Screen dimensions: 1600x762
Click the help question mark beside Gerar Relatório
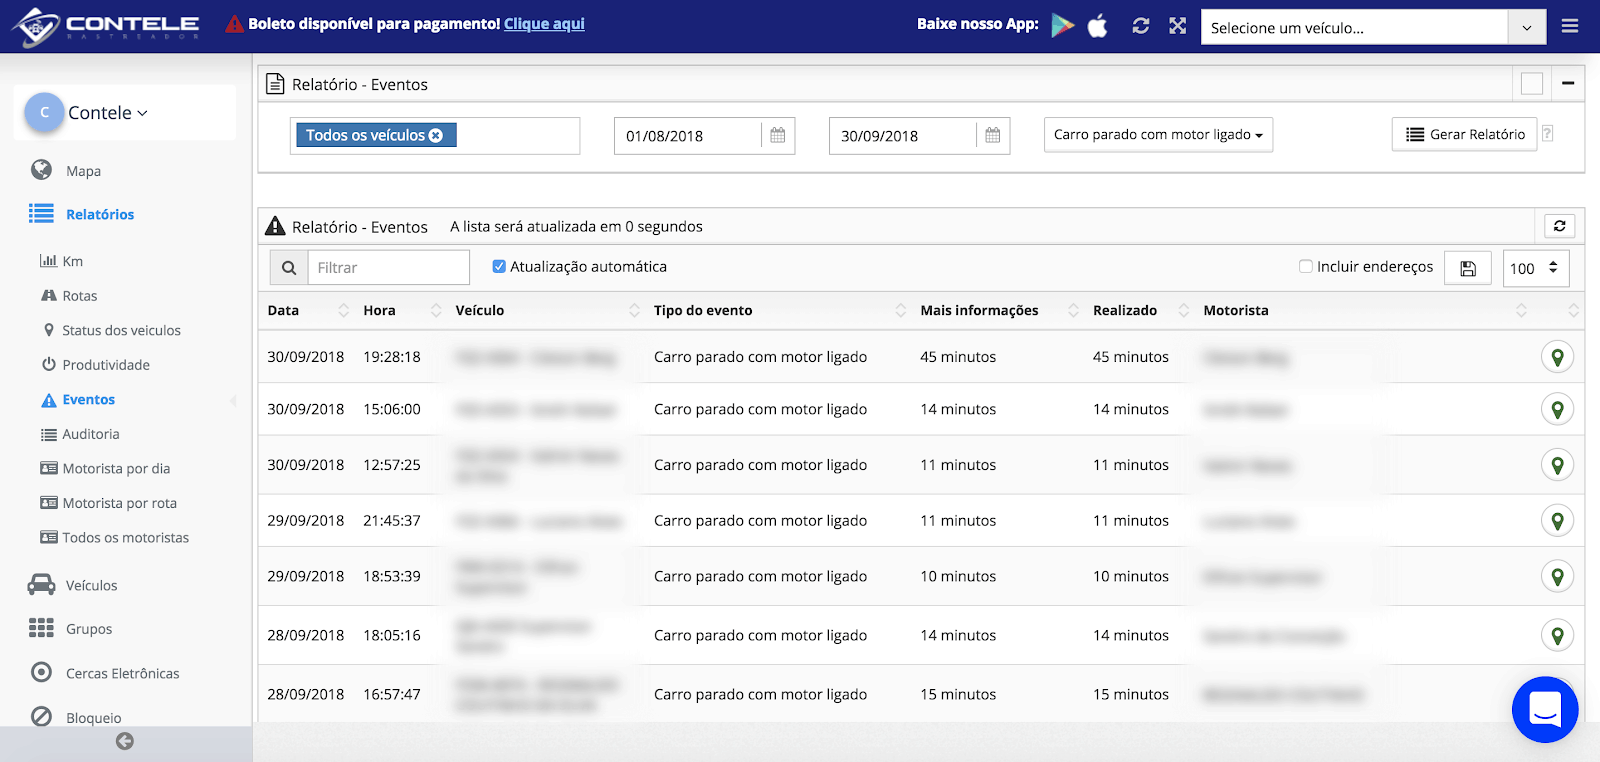coord(1547,134)
